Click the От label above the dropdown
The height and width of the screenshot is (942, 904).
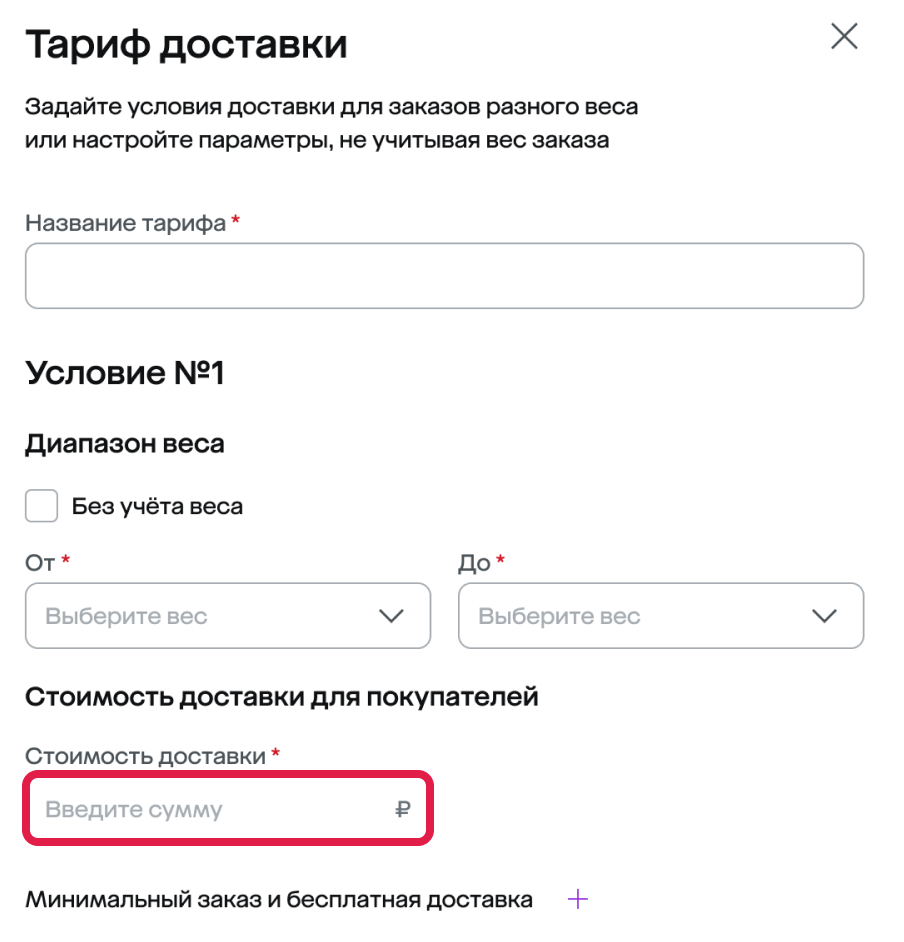40,563
